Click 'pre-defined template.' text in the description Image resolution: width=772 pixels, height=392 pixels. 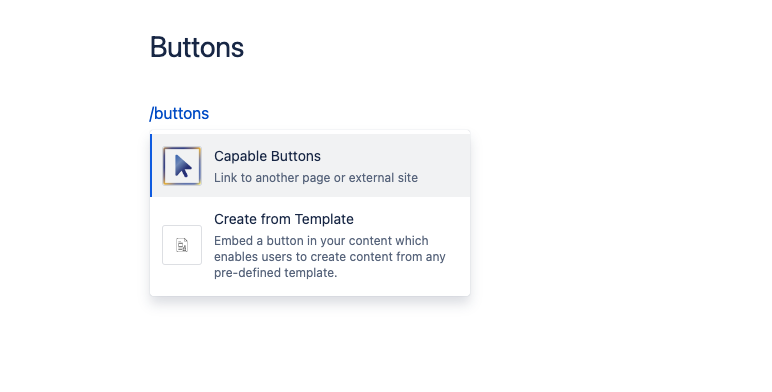click(x=276, y=273)
